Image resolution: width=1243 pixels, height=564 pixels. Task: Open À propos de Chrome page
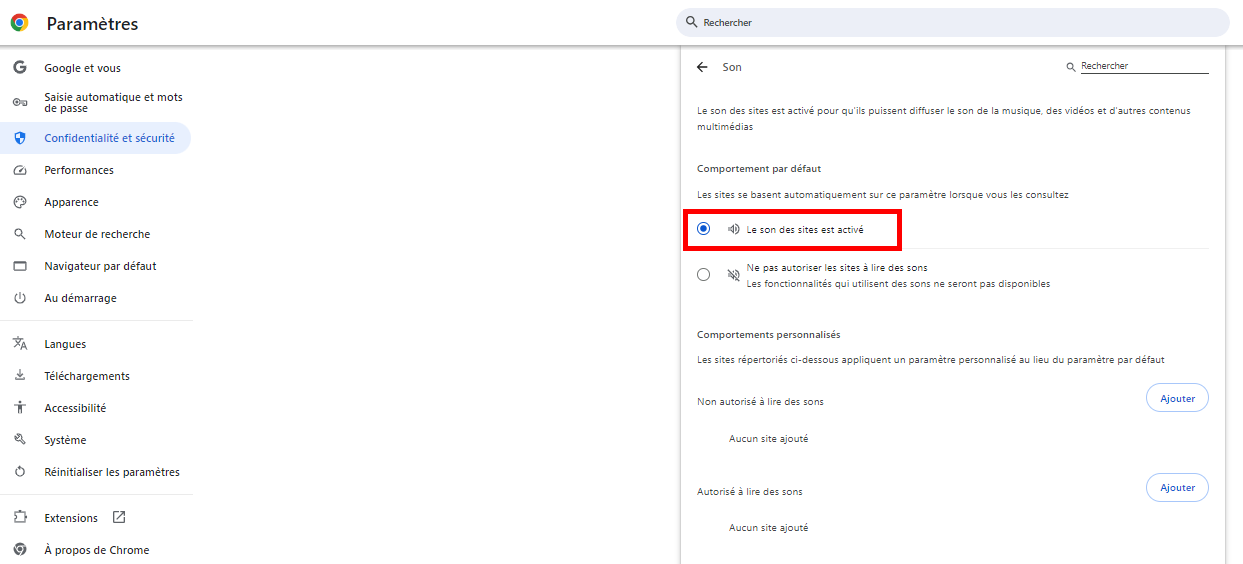click(96, 550)
